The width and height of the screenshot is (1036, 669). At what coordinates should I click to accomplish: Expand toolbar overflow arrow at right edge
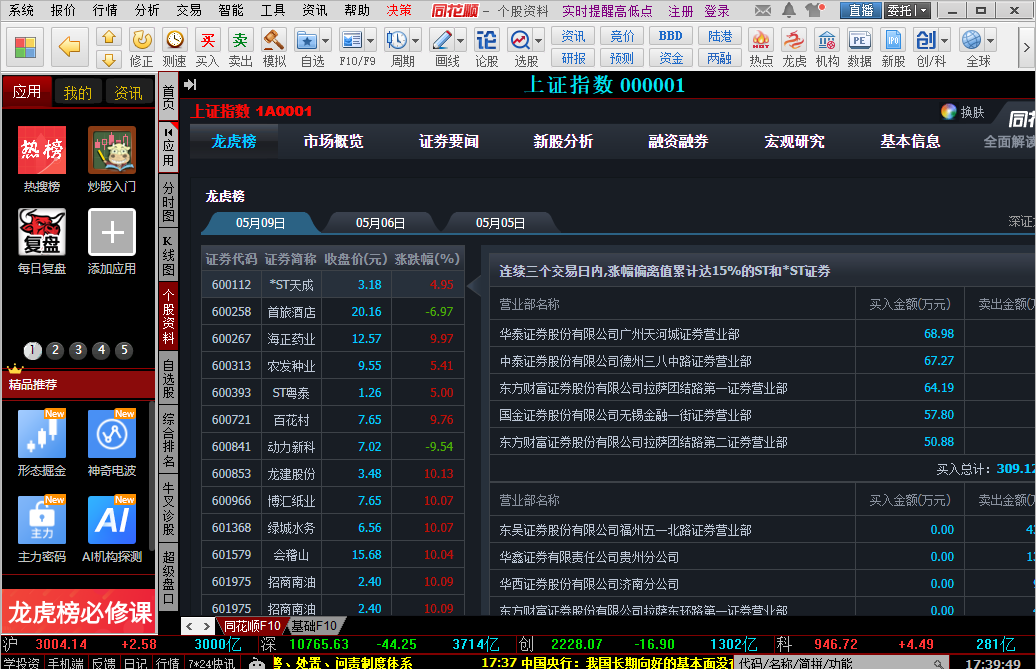point(1026,47)
